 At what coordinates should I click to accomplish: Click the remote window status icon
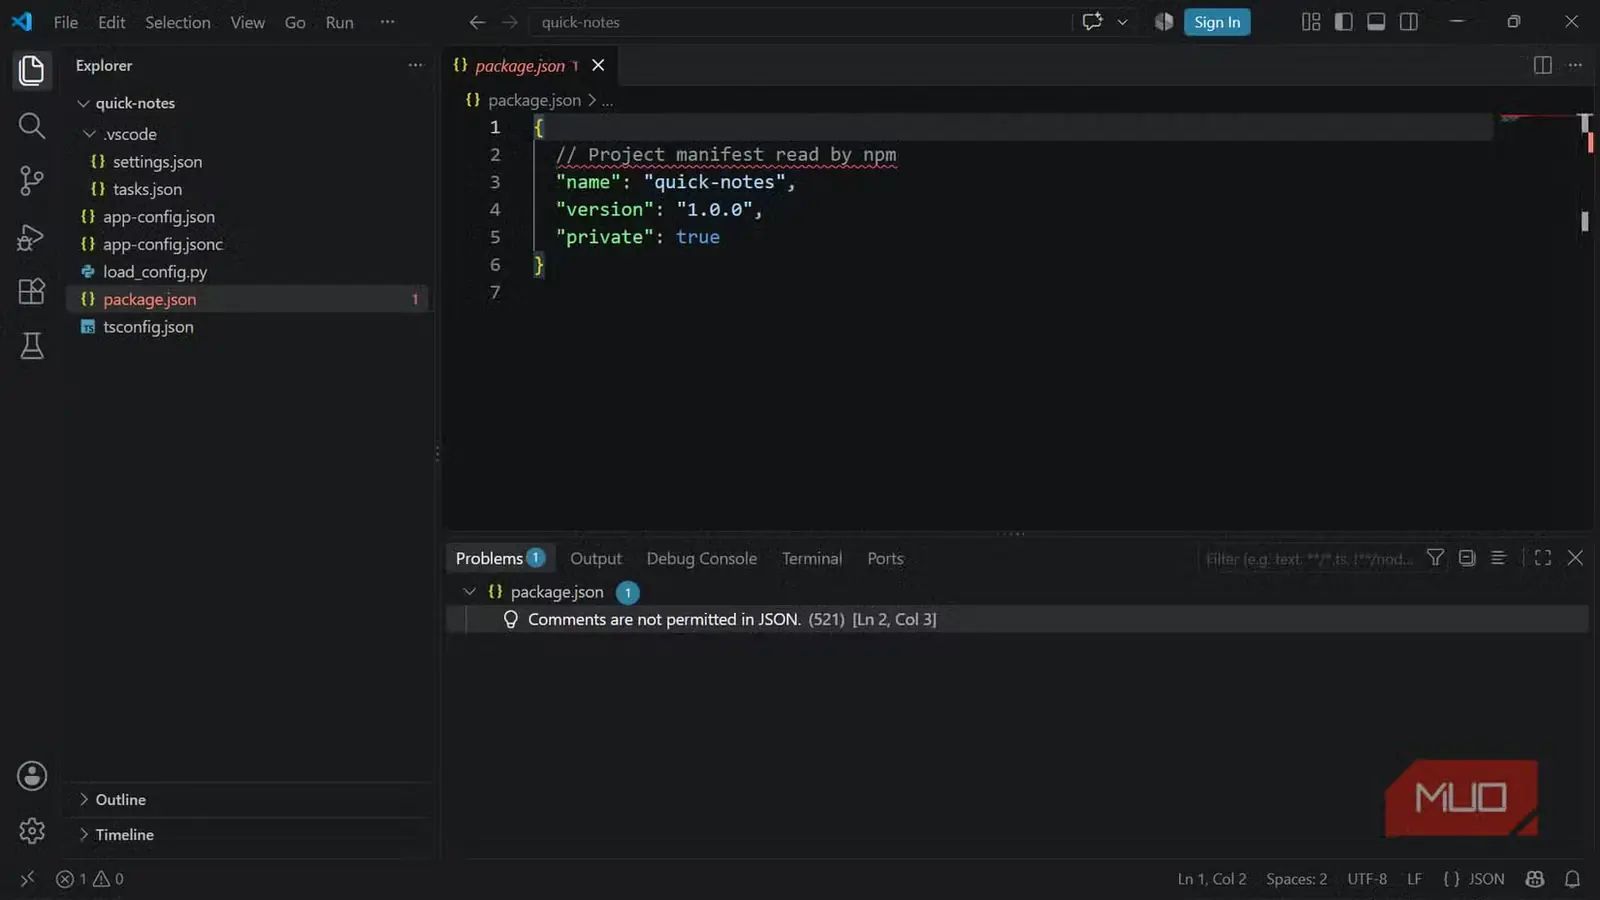(x=27, y=879)
